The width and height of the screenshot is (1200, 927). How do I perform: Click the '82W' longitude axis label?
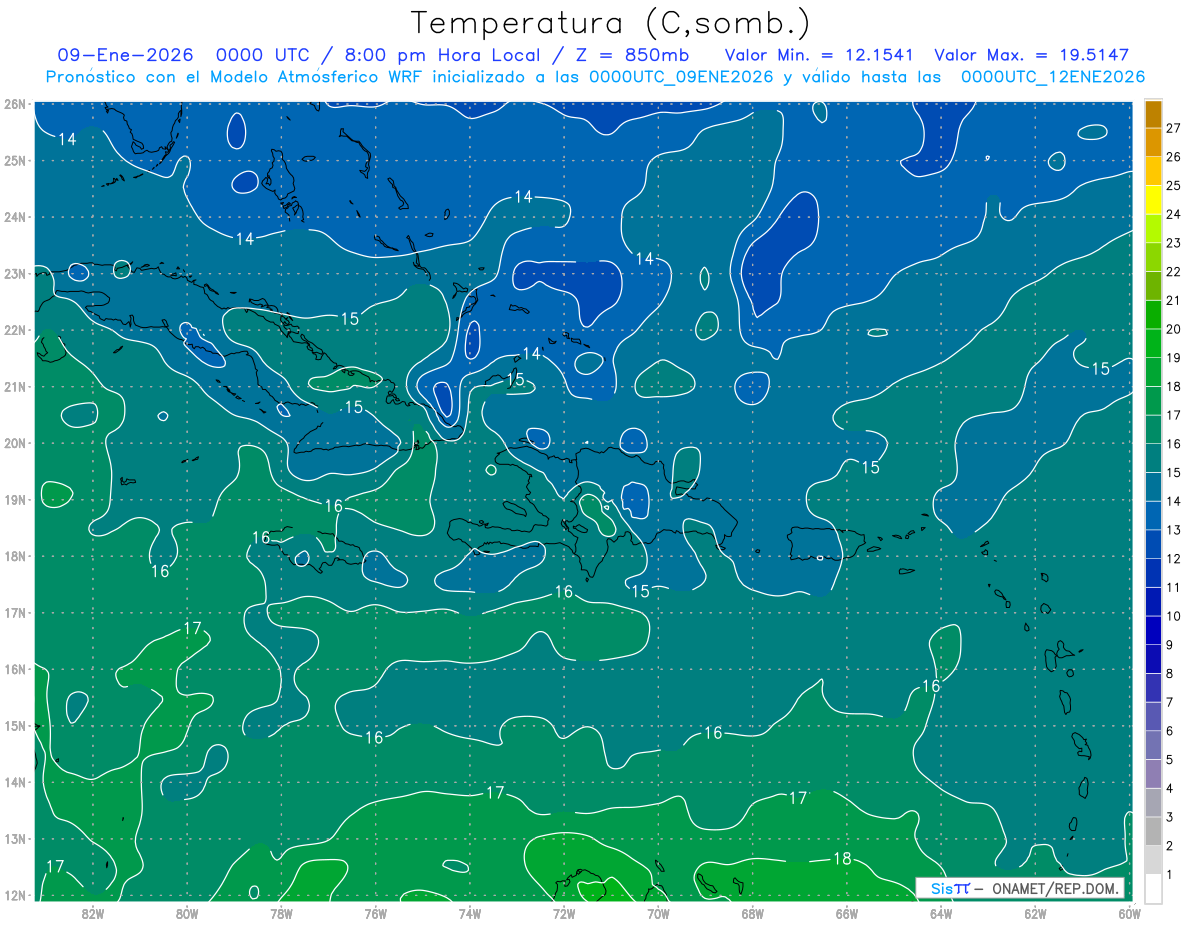click(93, 913)
